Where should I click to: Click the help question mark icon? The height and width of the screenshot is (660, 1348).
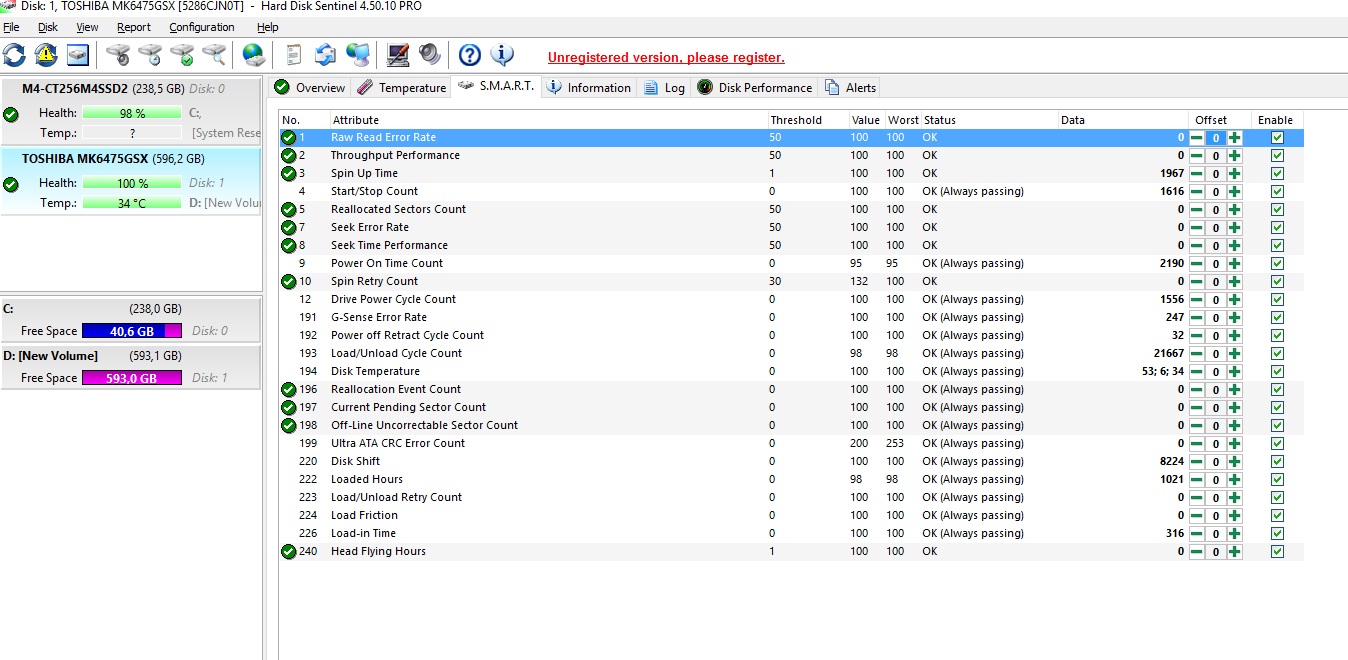tap(469, 55)
